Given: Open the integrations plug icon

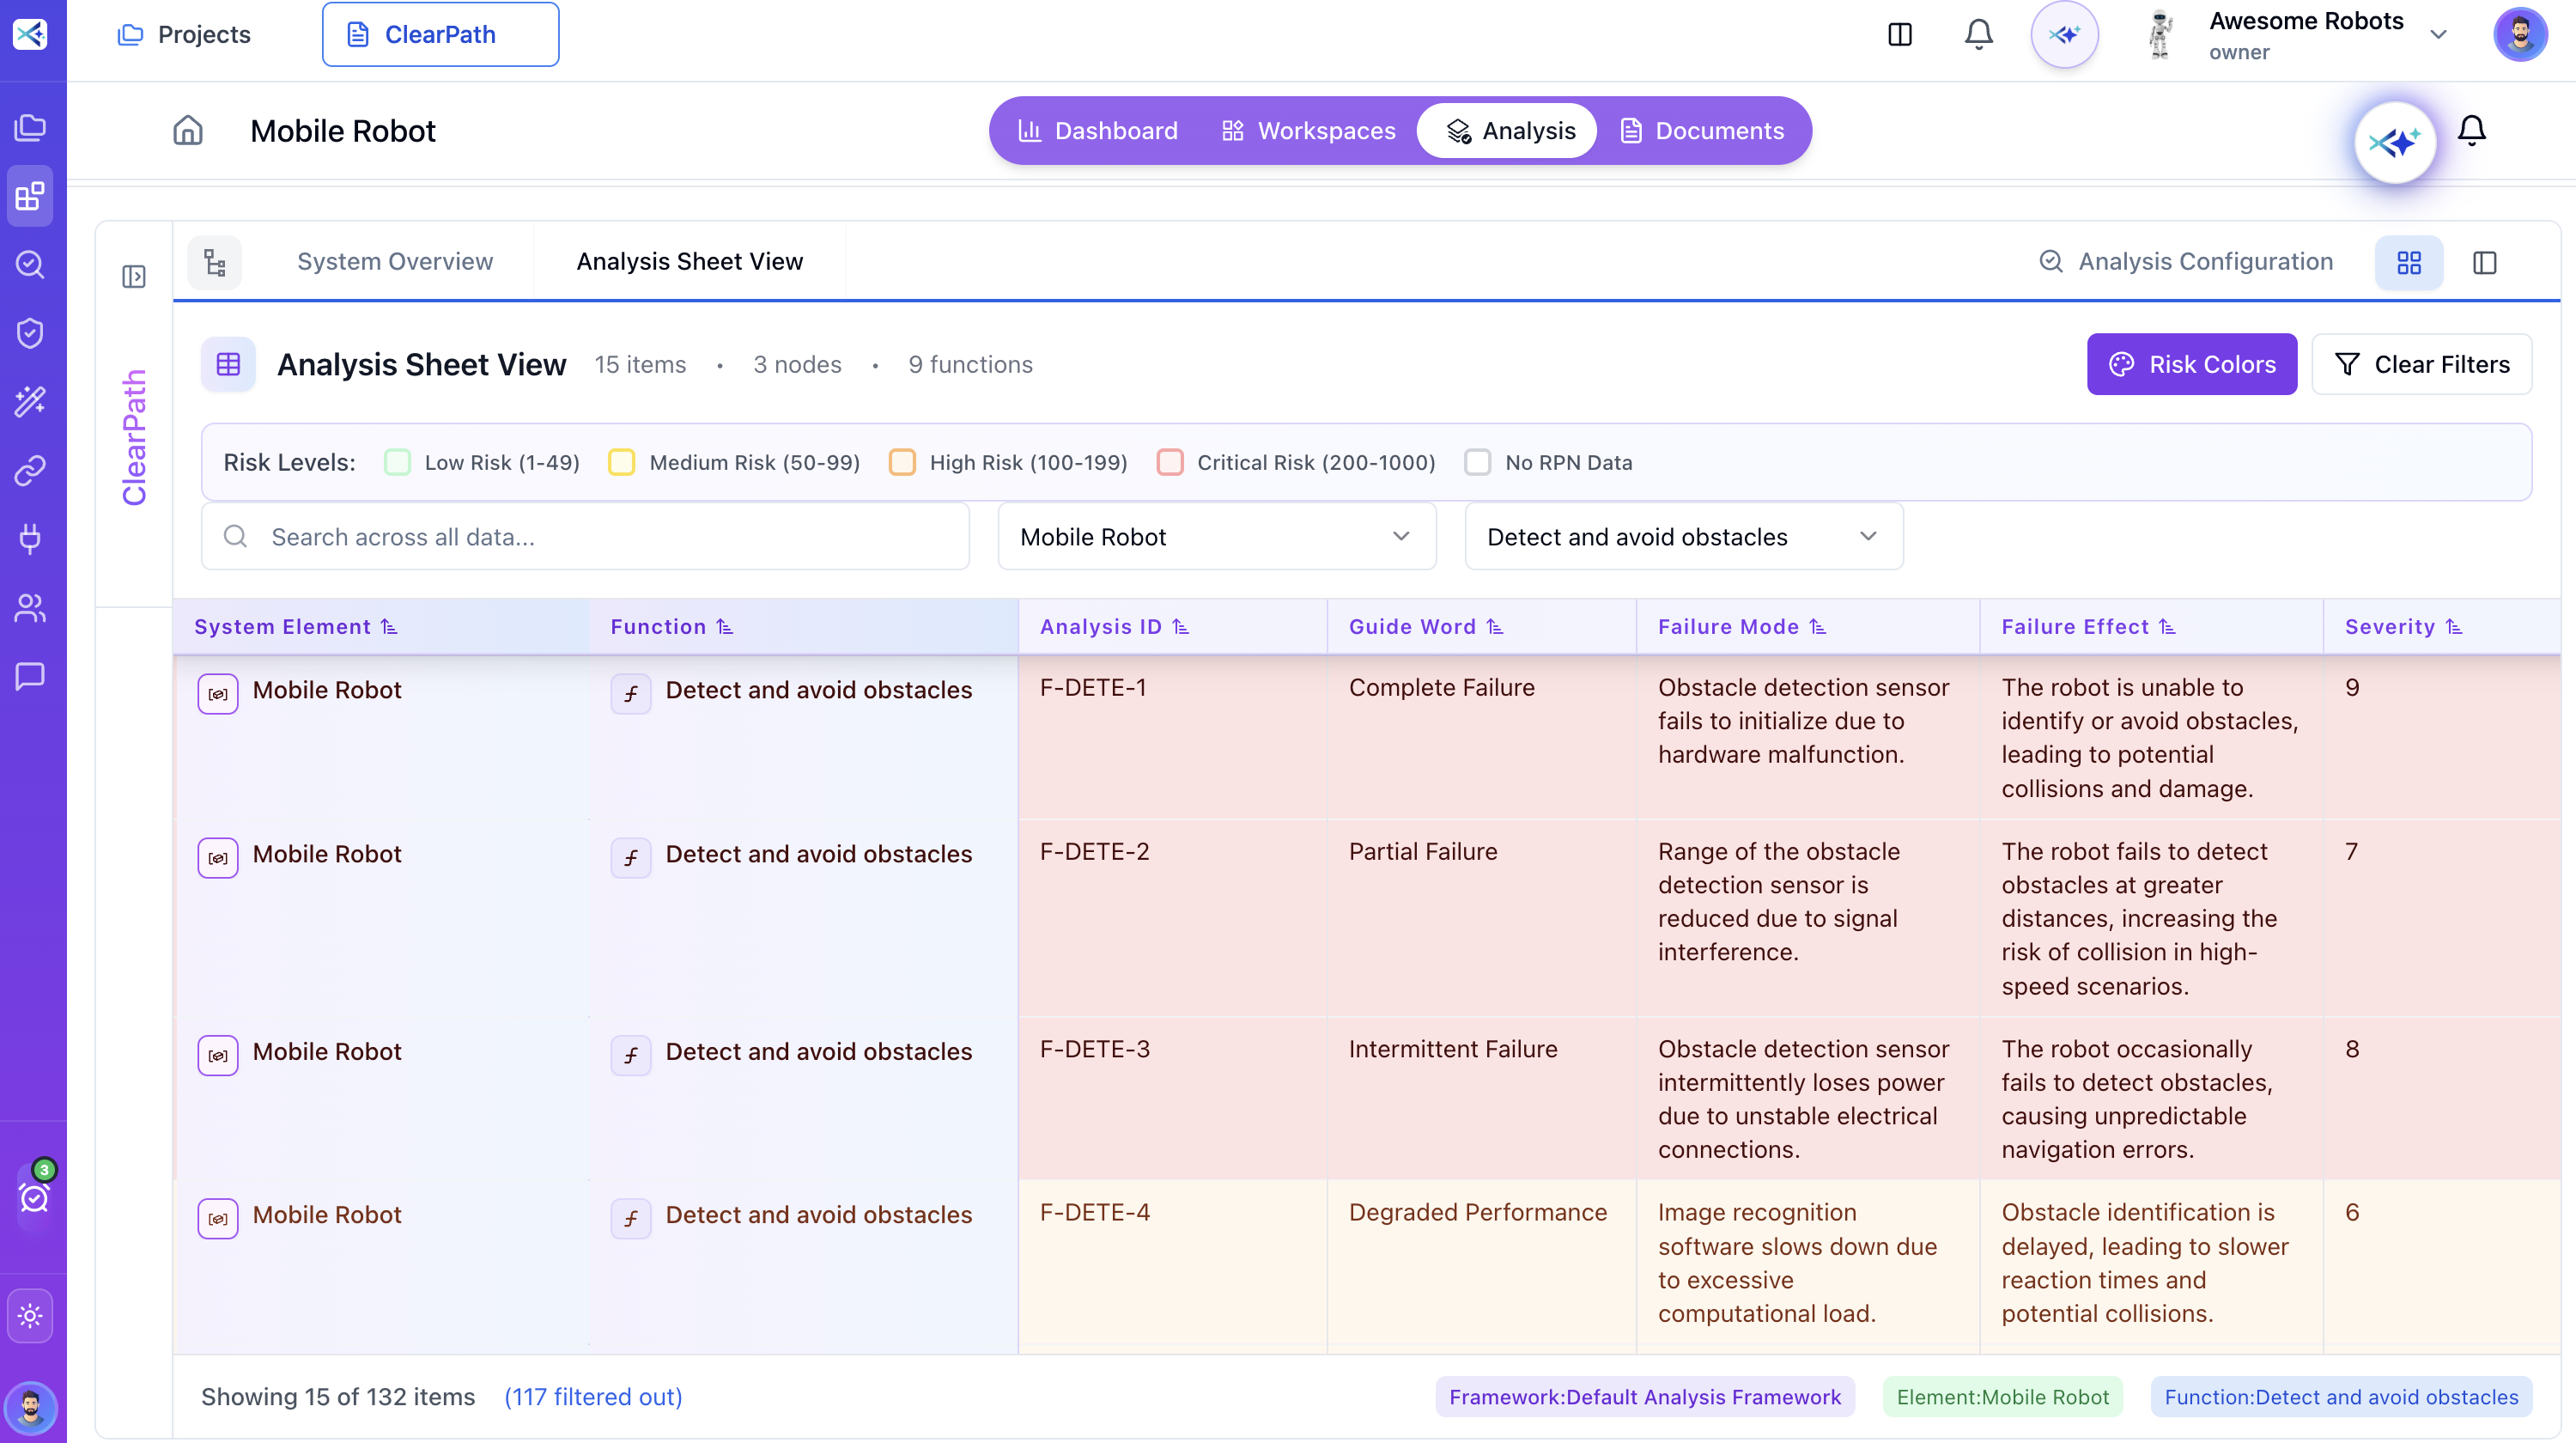Looking at the screenshot, I should click(x=30, y=539).
